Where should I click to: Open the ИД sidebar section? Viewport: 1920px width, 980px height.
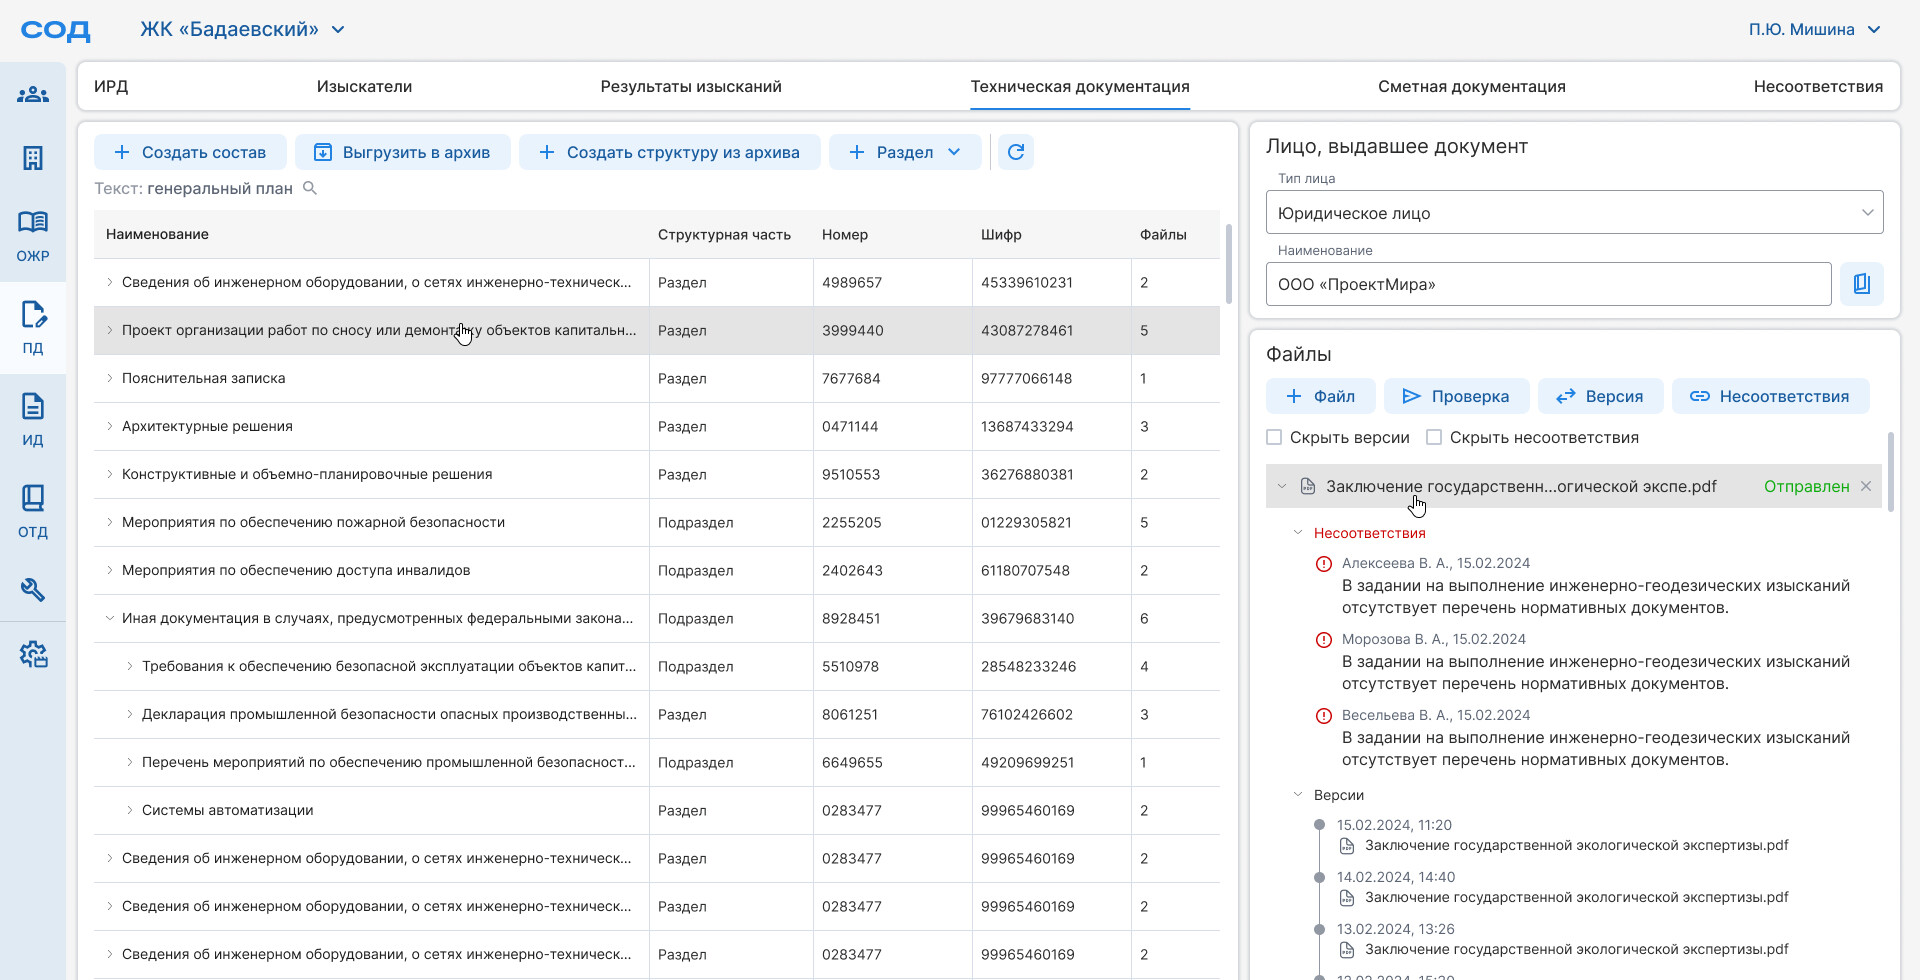(33, 419)
